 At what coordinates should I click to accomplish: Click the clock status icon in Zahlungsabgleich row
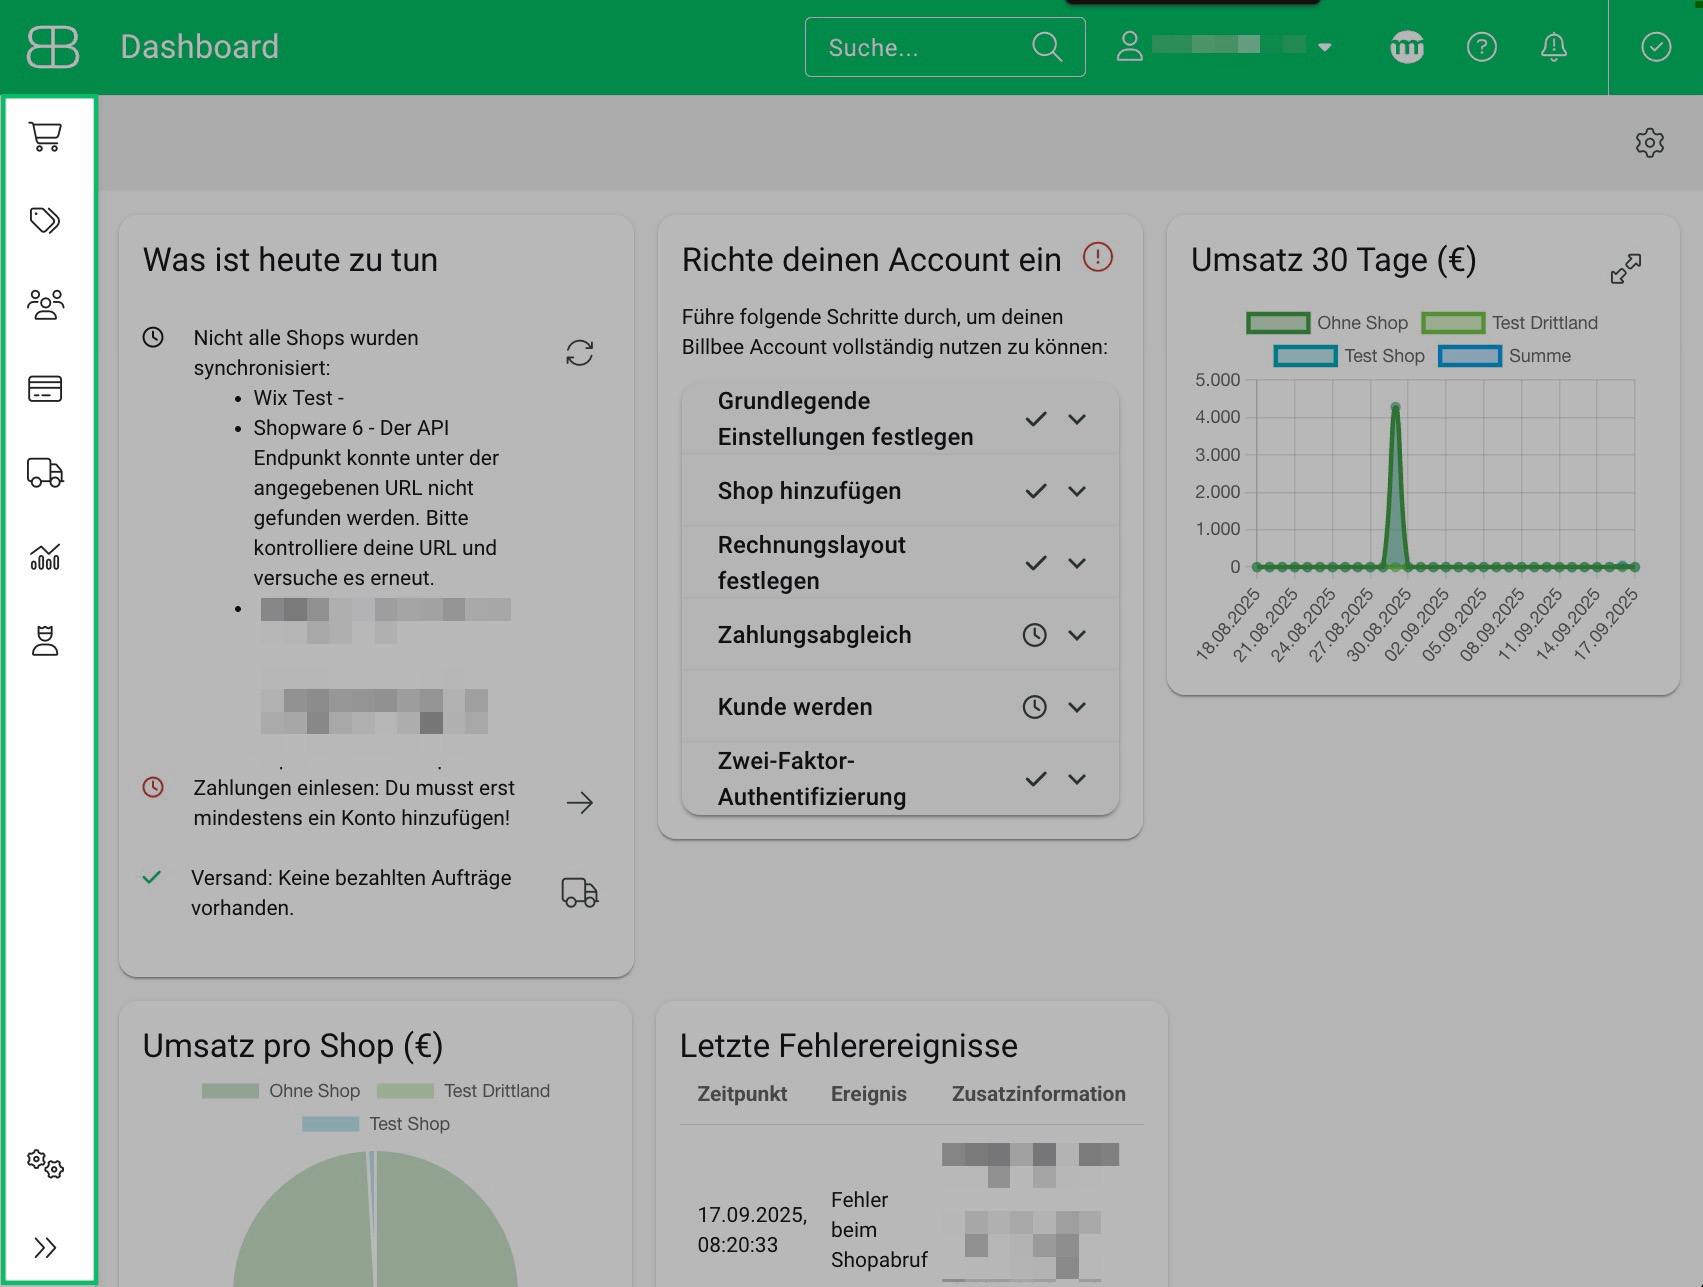[x=1035, y=635]
